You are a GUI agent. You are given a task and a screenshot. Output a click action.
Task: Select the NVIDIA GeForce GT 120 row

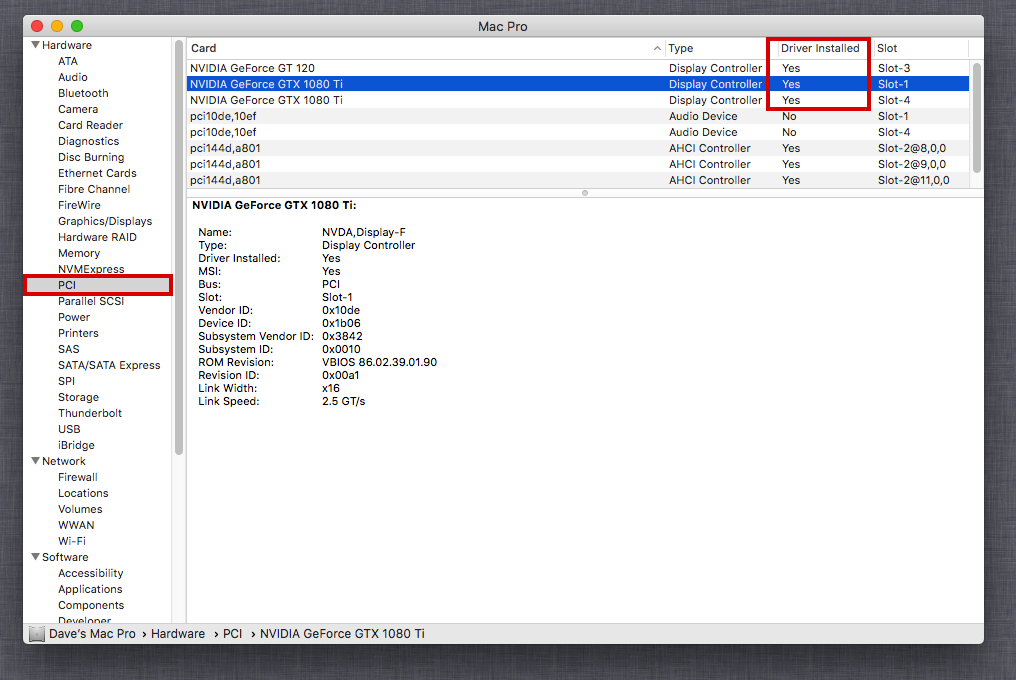tap(578, 68)
